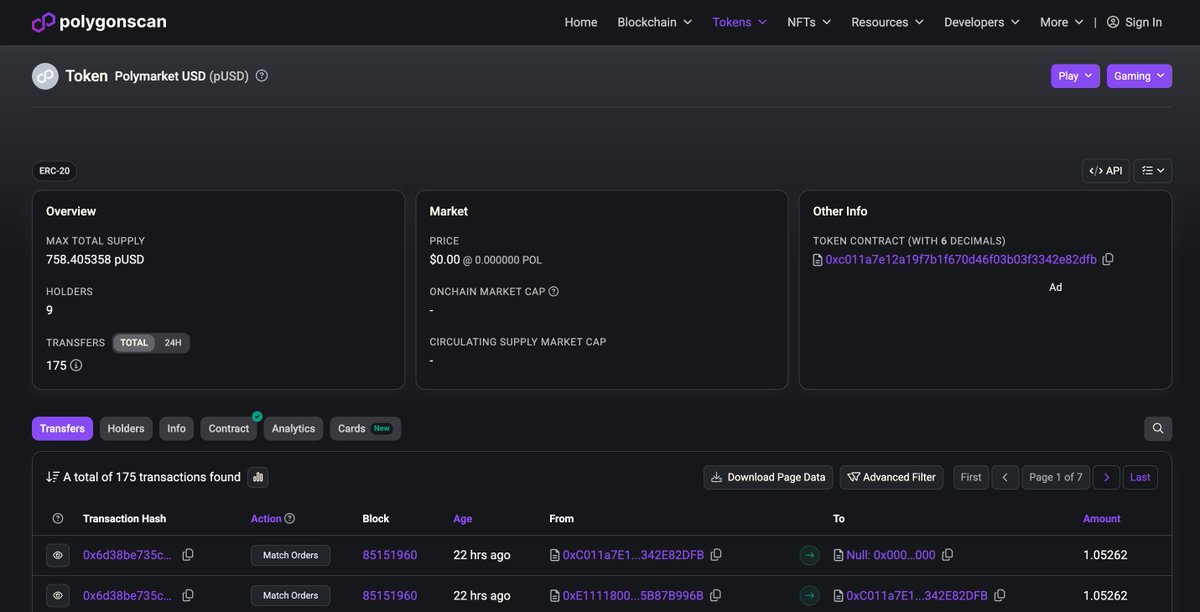
Task: Copy the Null address in To column
Action: 948,555
